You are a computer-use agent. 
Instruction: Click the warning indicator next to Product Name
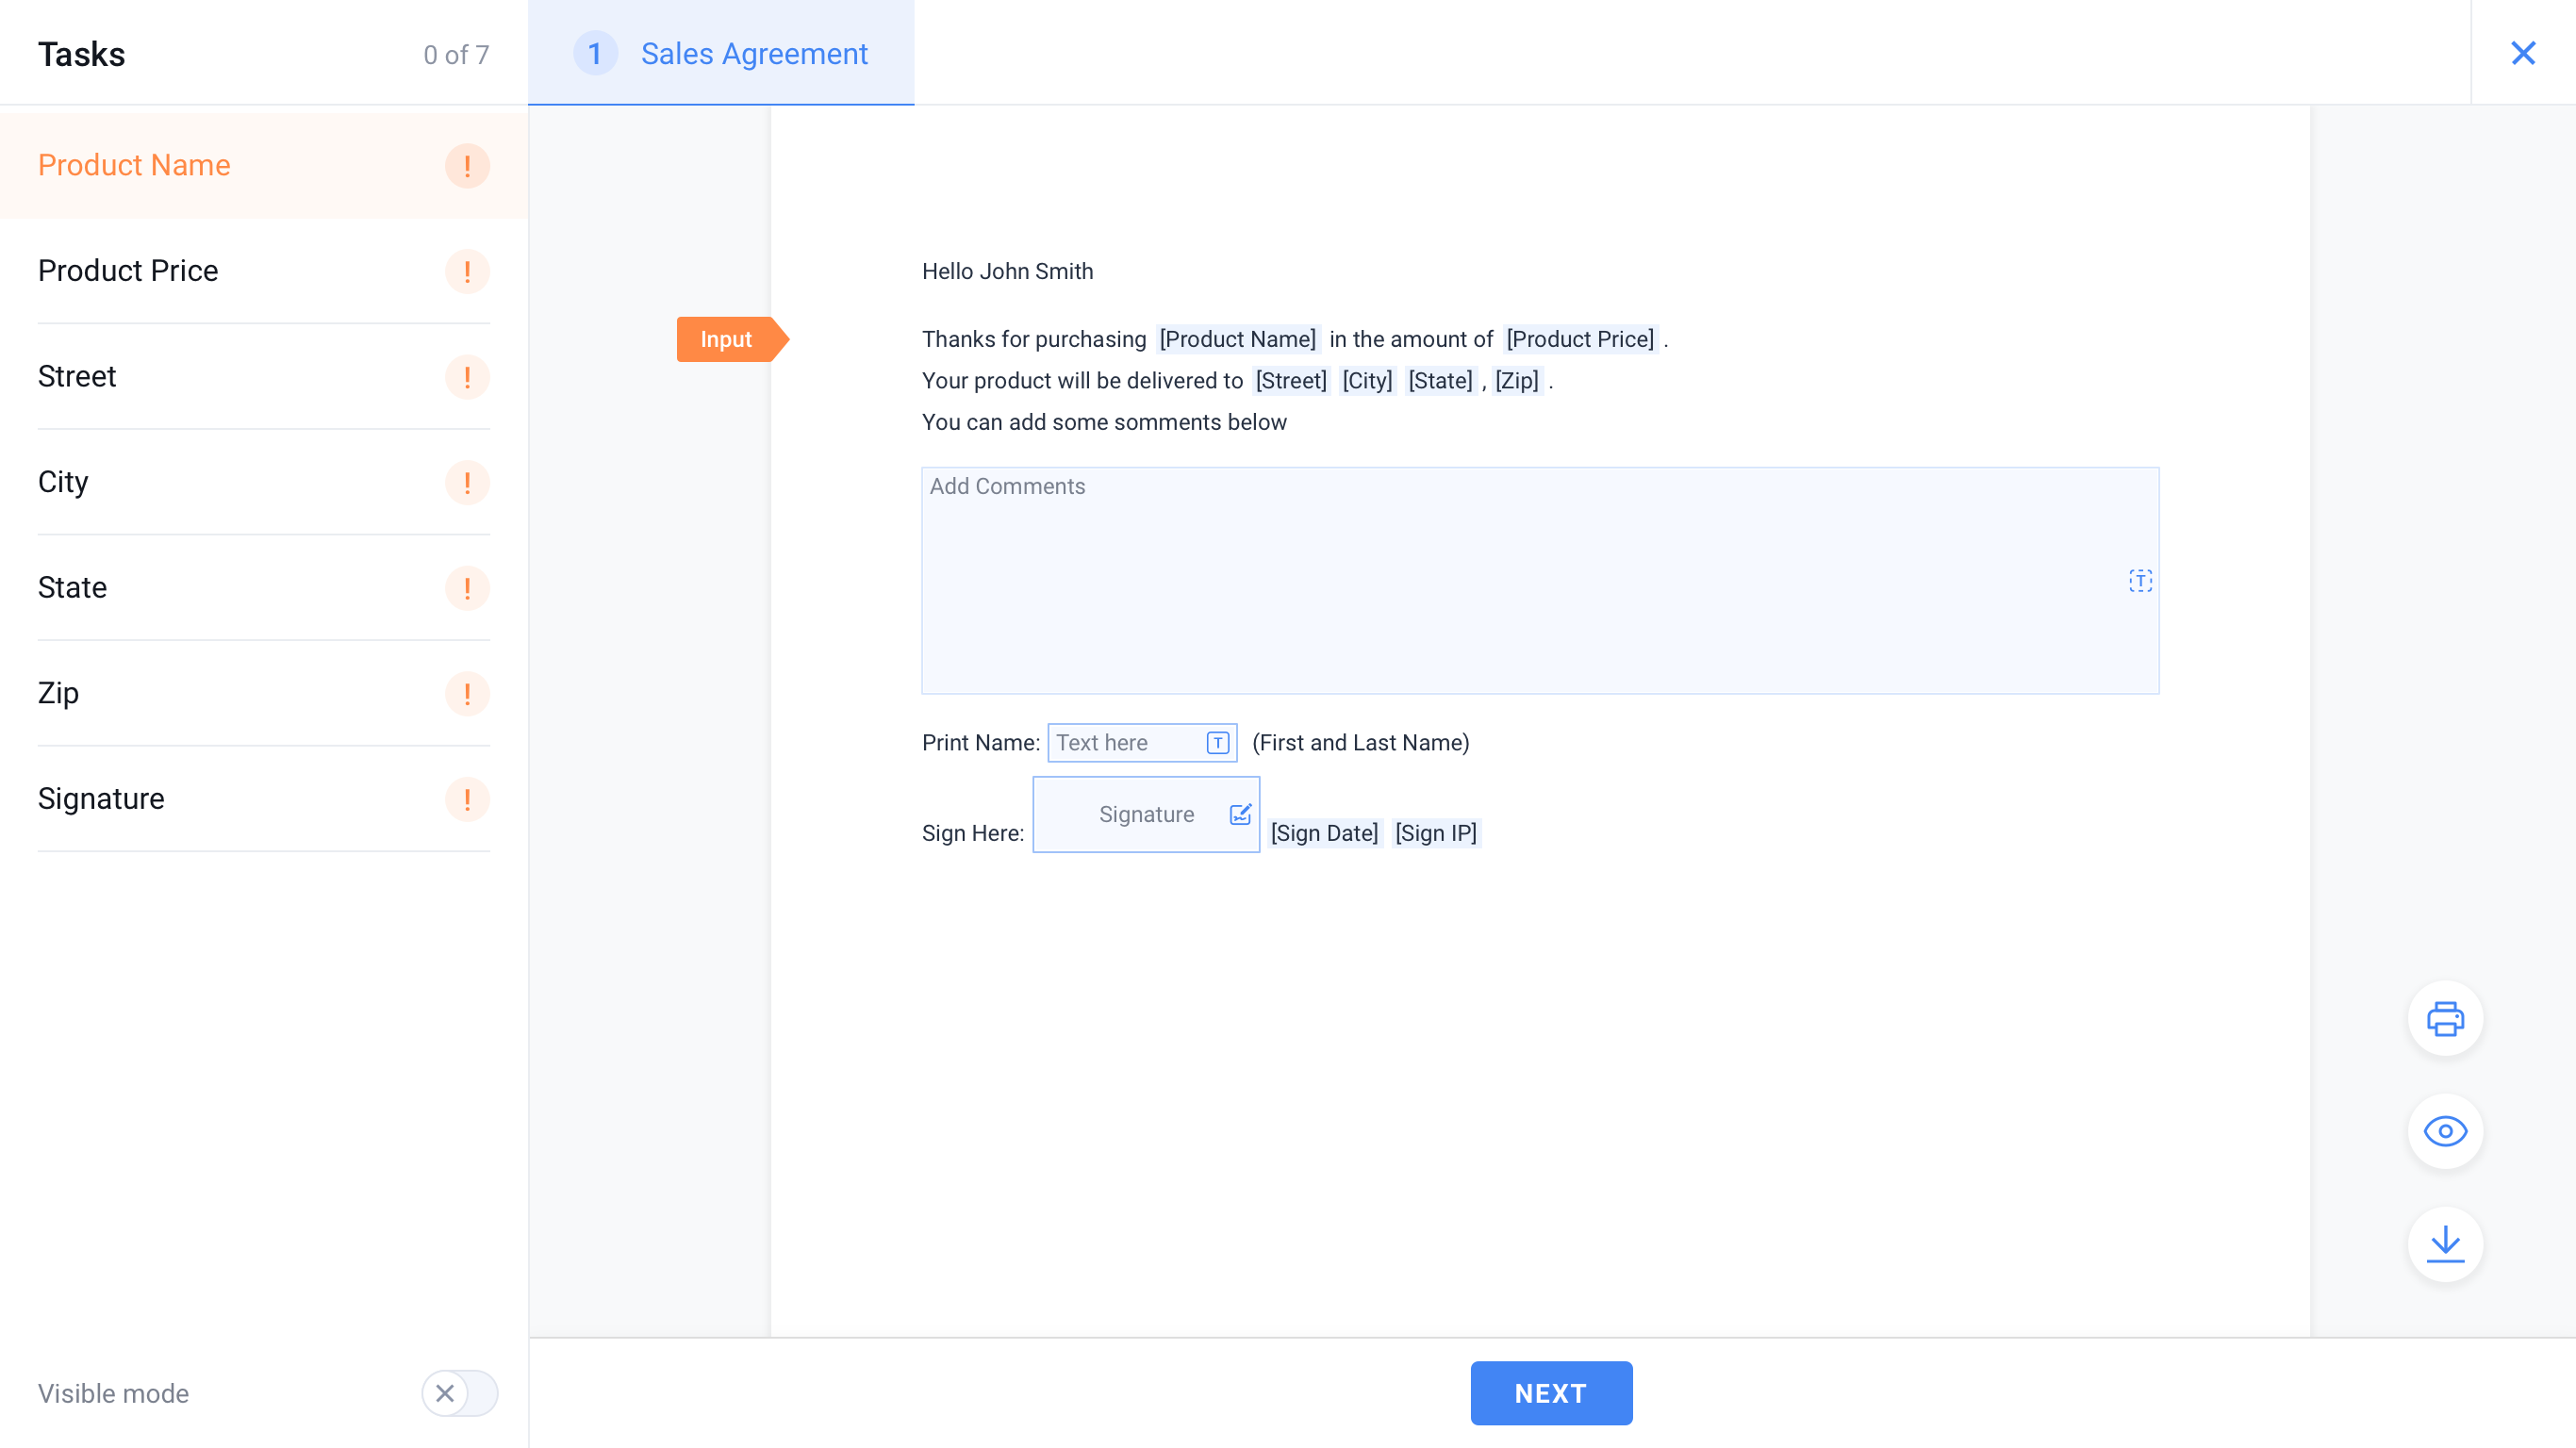point(467,165)
